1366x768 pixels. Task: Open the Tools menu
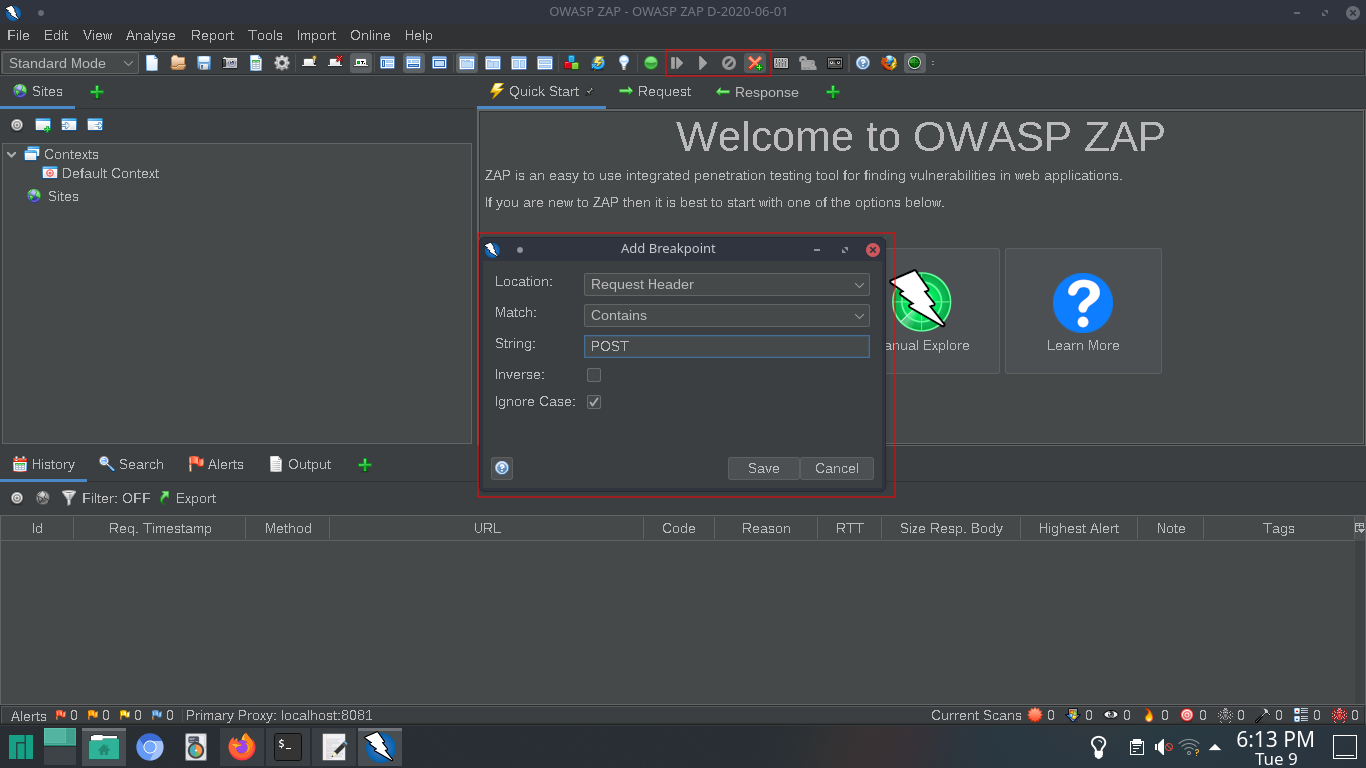coord(265,35)
